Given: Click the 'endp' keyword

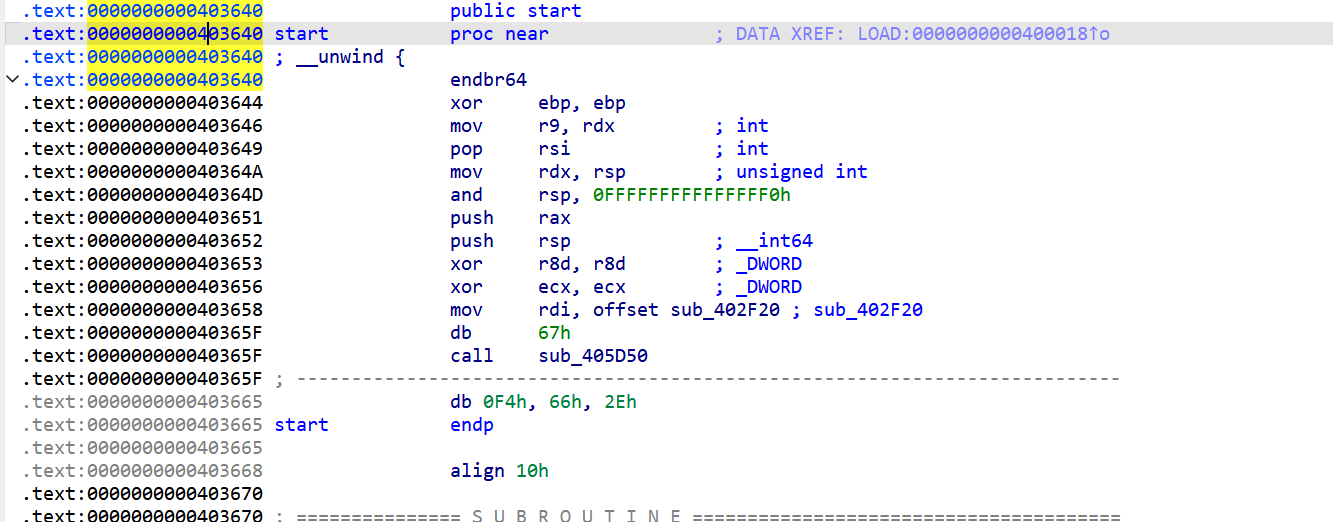Looking at the screenshot, I should [x=472, y=425].
